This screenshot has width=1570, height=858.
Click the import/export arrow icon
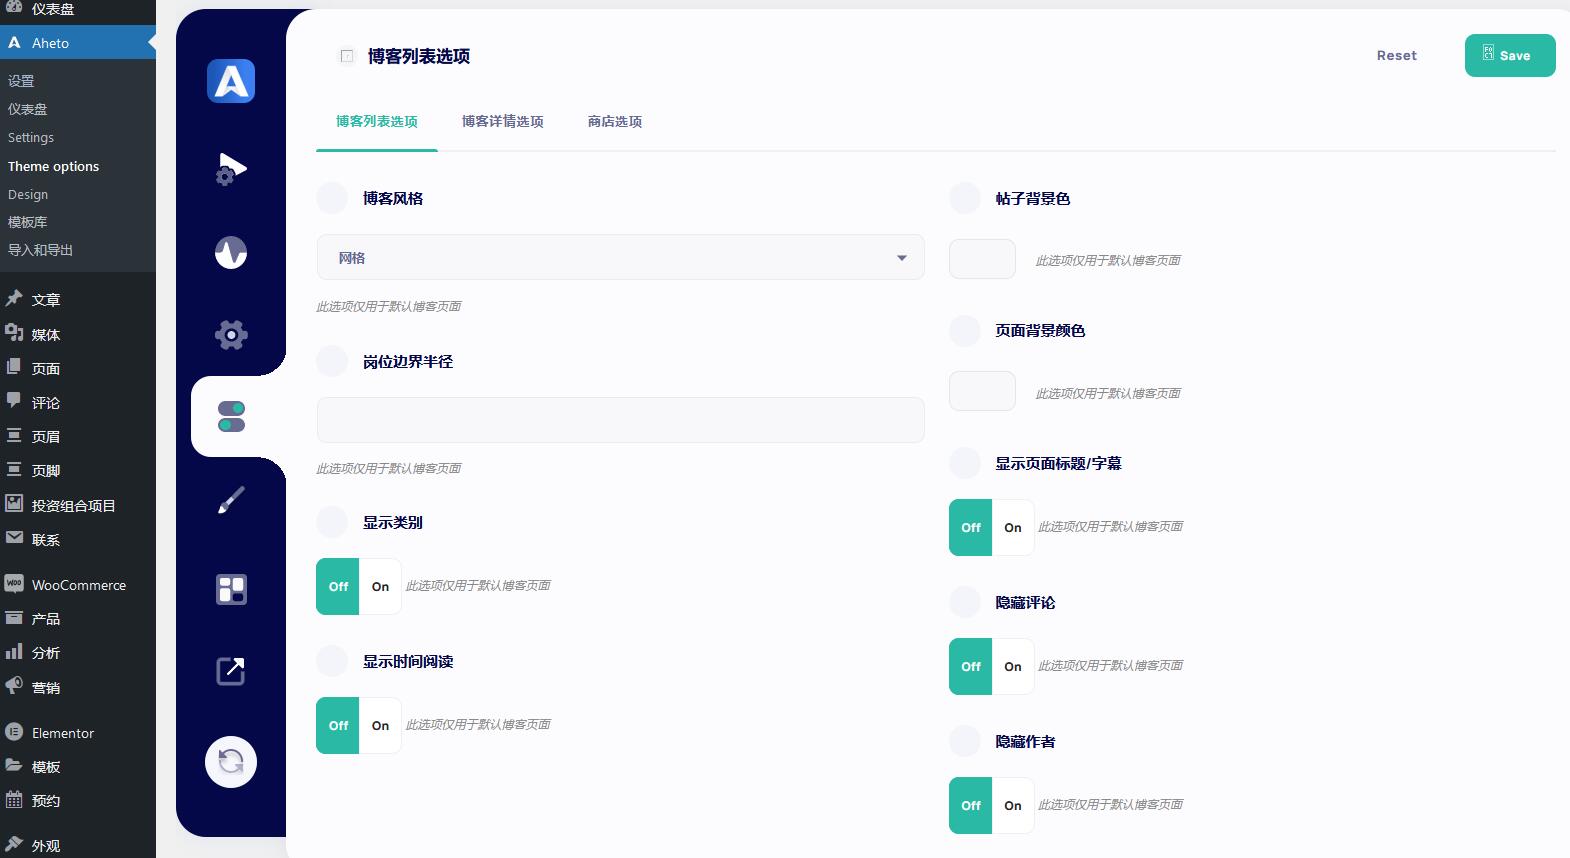[231, 671]
